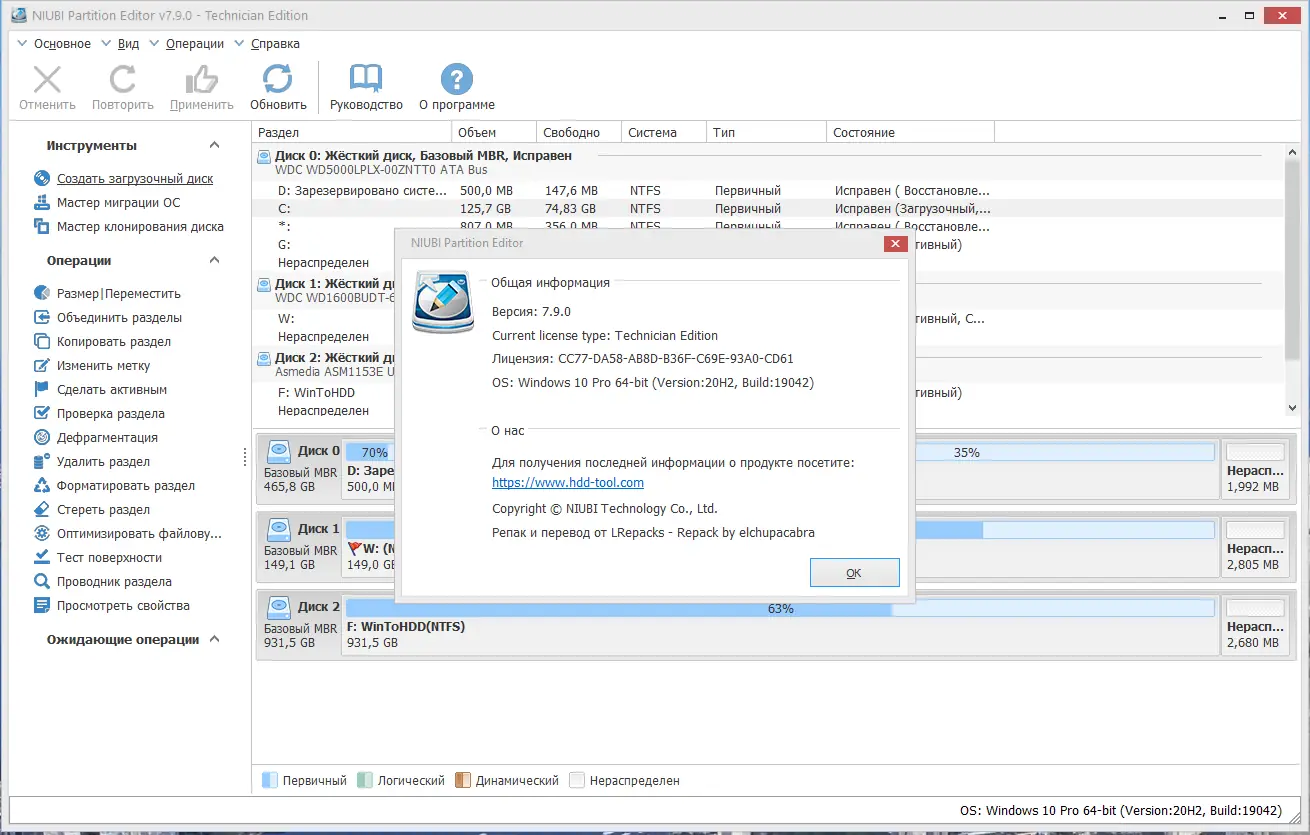Click the Дефрагментация icon
The width and height of the screenshot is (1310, 835).
coord(42,438)
